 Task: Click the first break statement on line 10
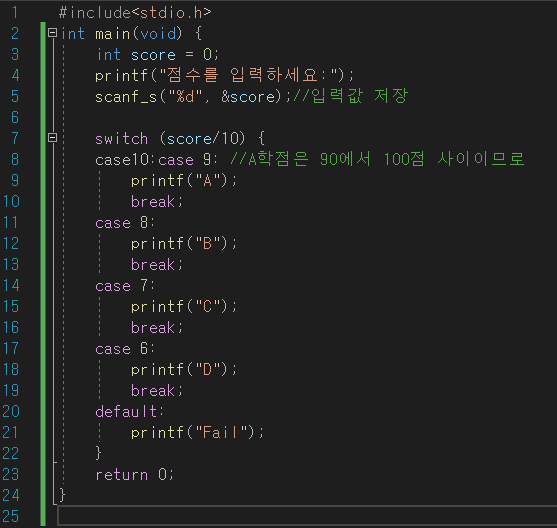(x=157, y=202)
